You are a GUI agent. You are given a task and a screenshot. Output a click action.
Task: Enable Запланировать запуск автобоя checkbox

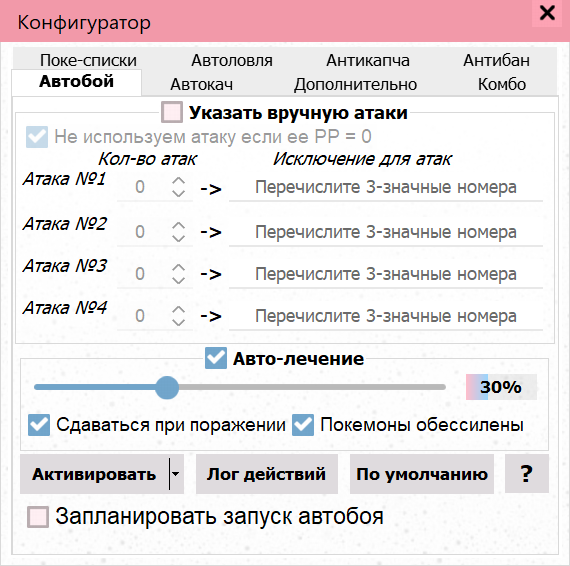tap(38, 517)
